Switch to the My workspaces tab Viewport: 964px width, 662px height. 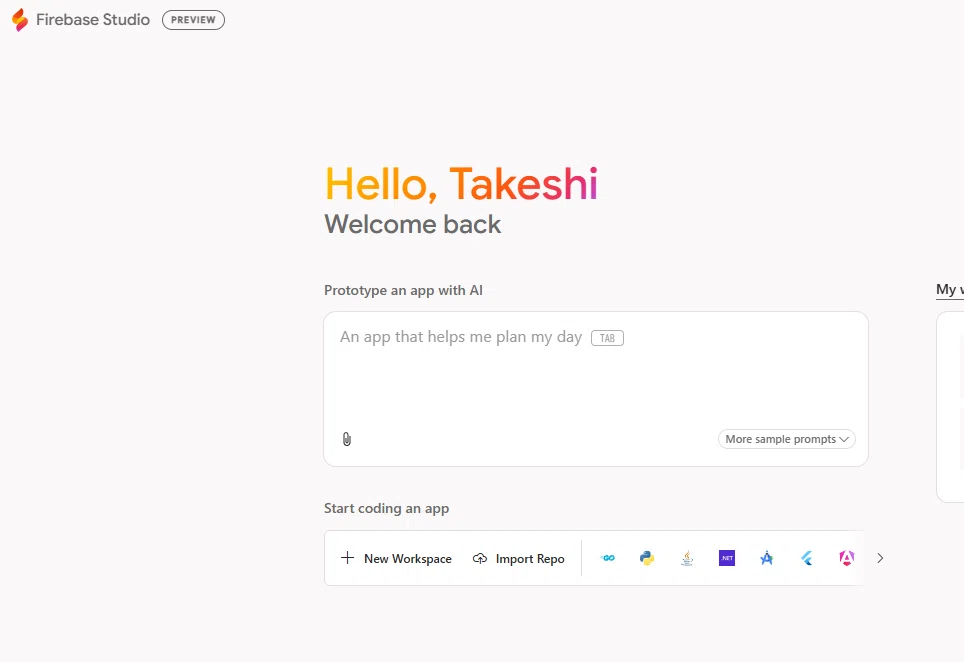pyautogui.click(x=950, y=290)
